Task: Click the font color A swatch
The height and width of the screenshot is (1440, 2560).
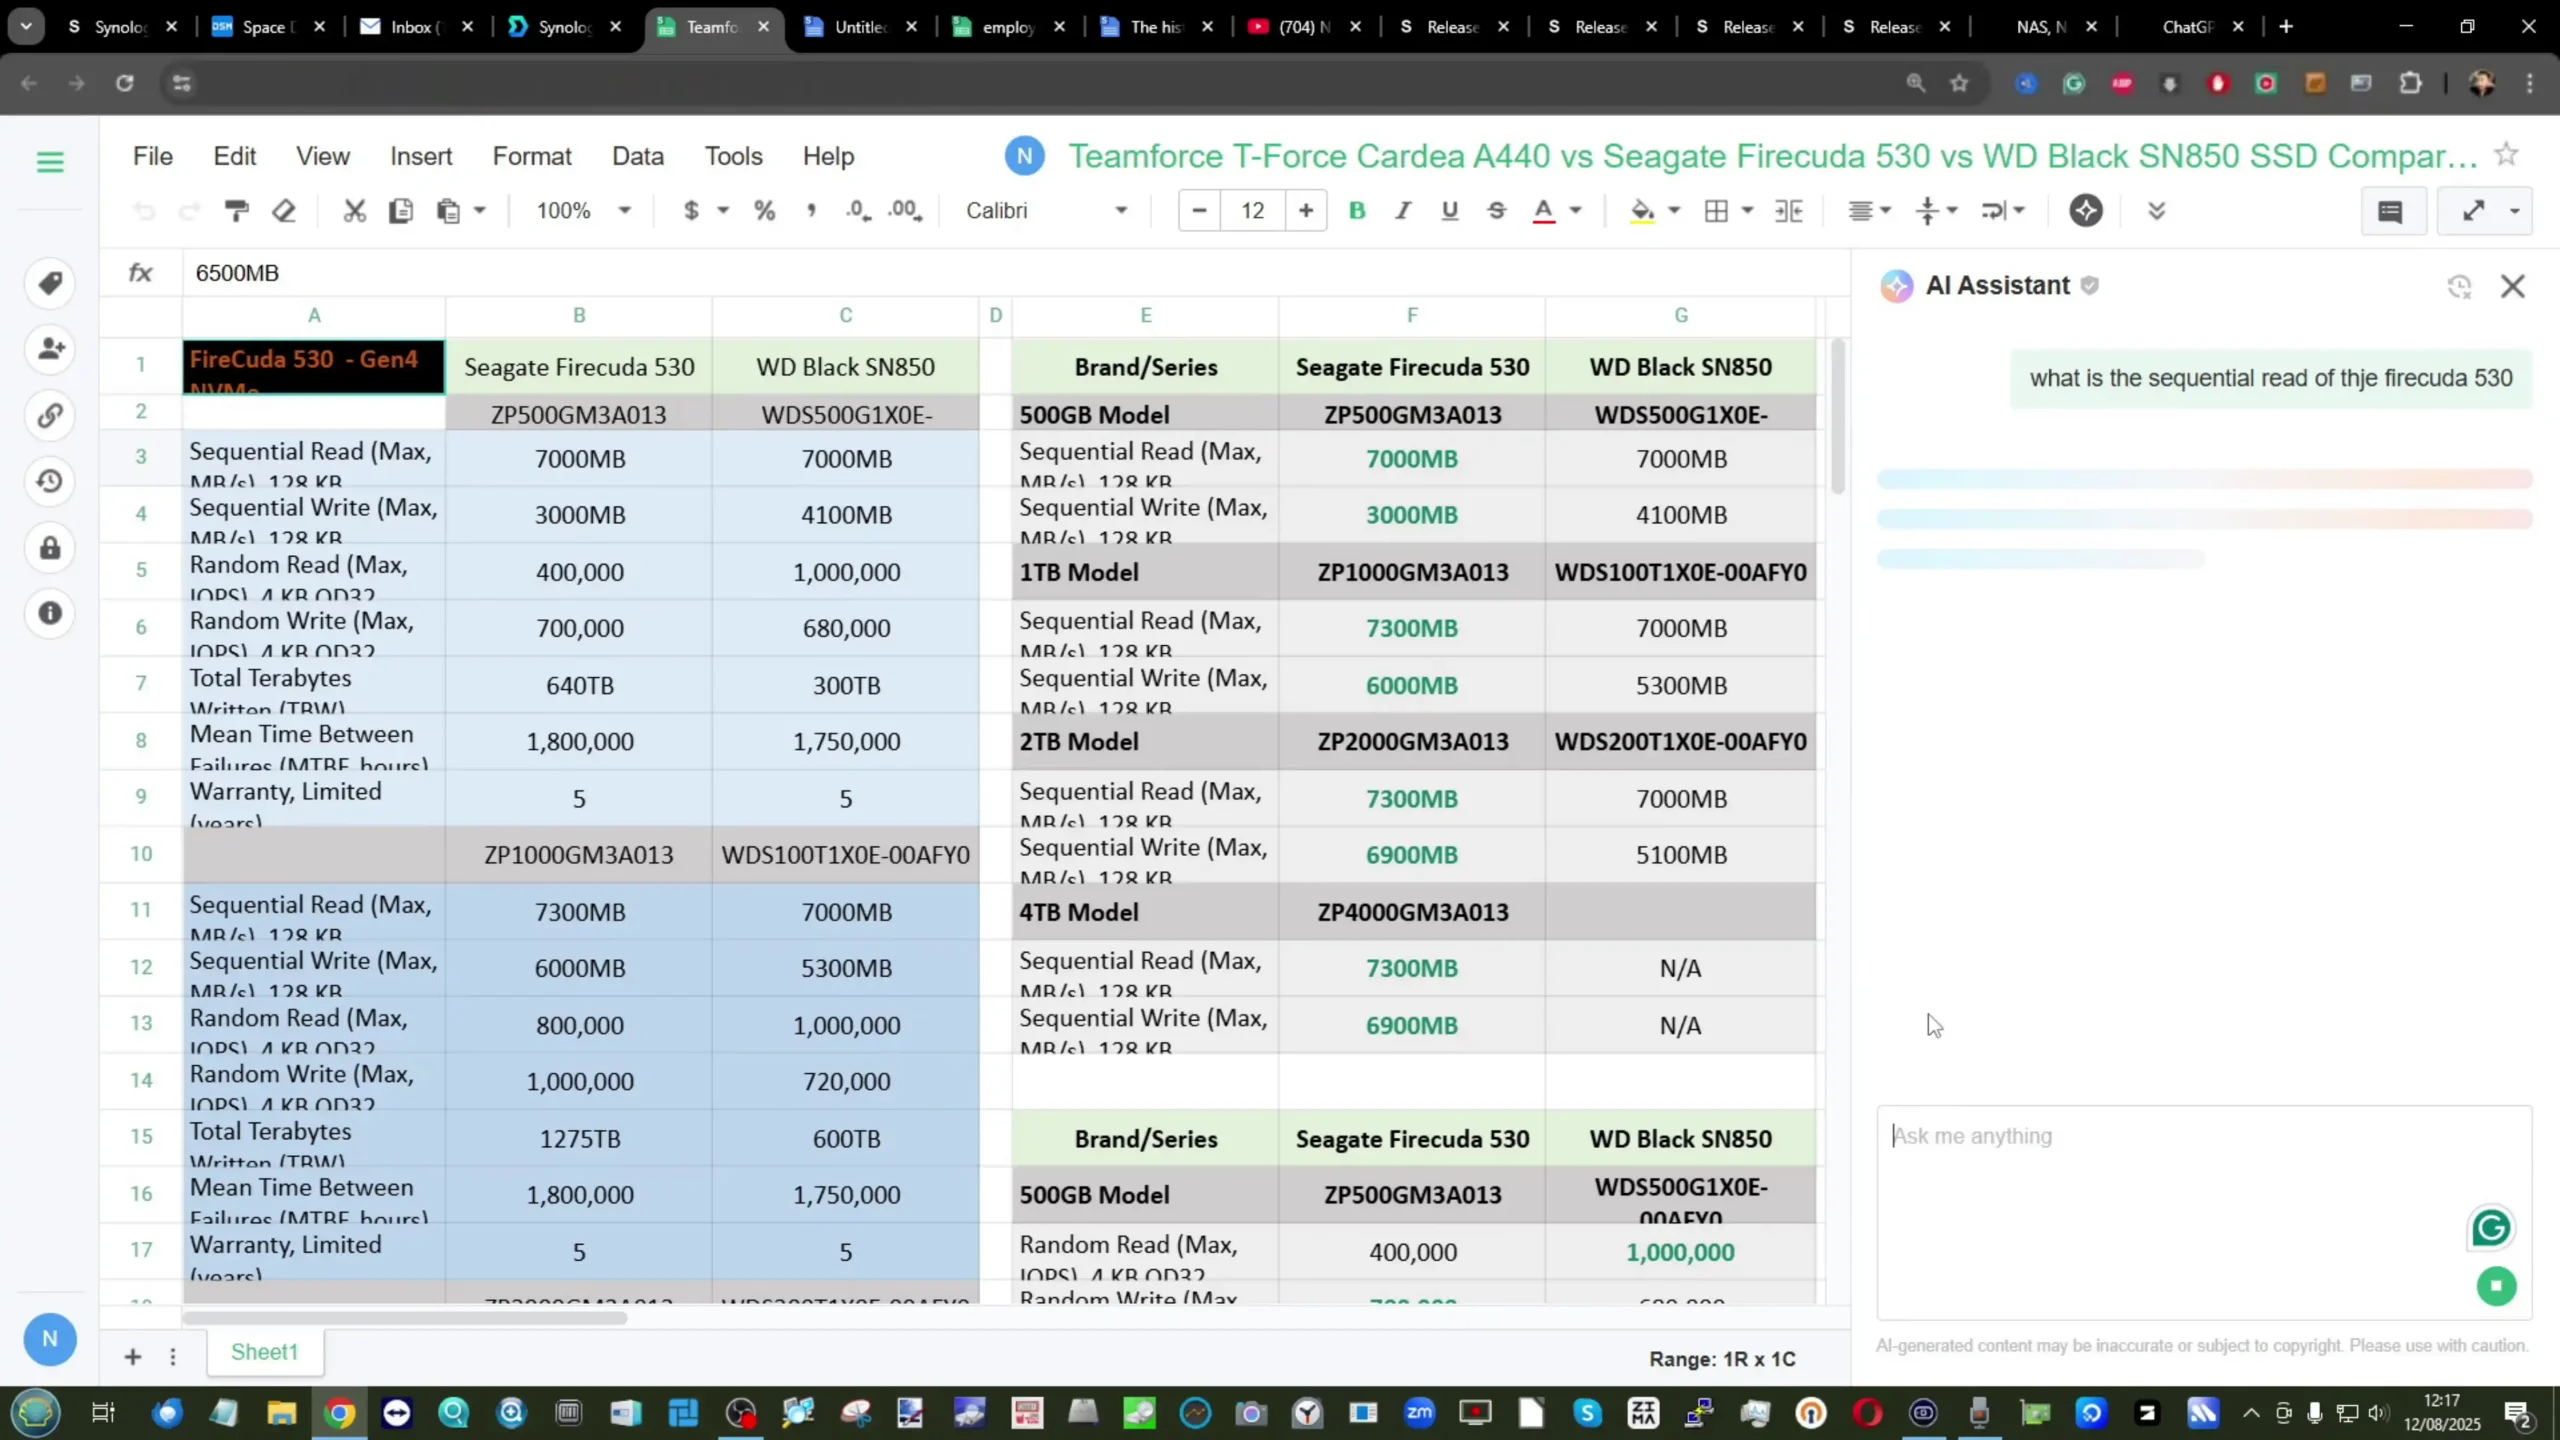Action: click(x=1544, y=211)
